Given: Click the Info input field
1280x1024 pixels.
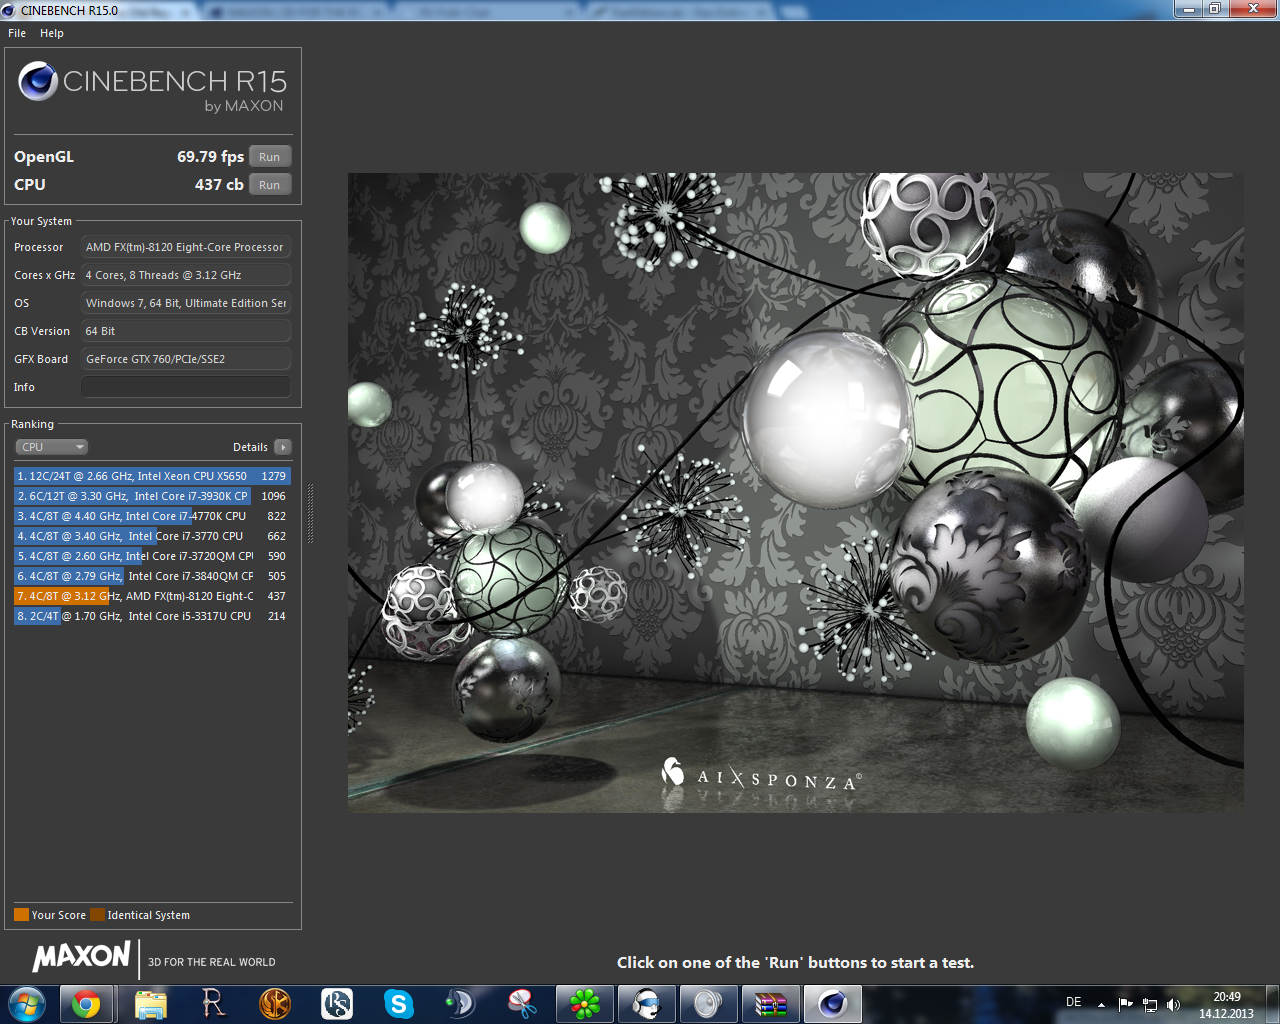Looking at the screenshot, I should pos(186,387).
